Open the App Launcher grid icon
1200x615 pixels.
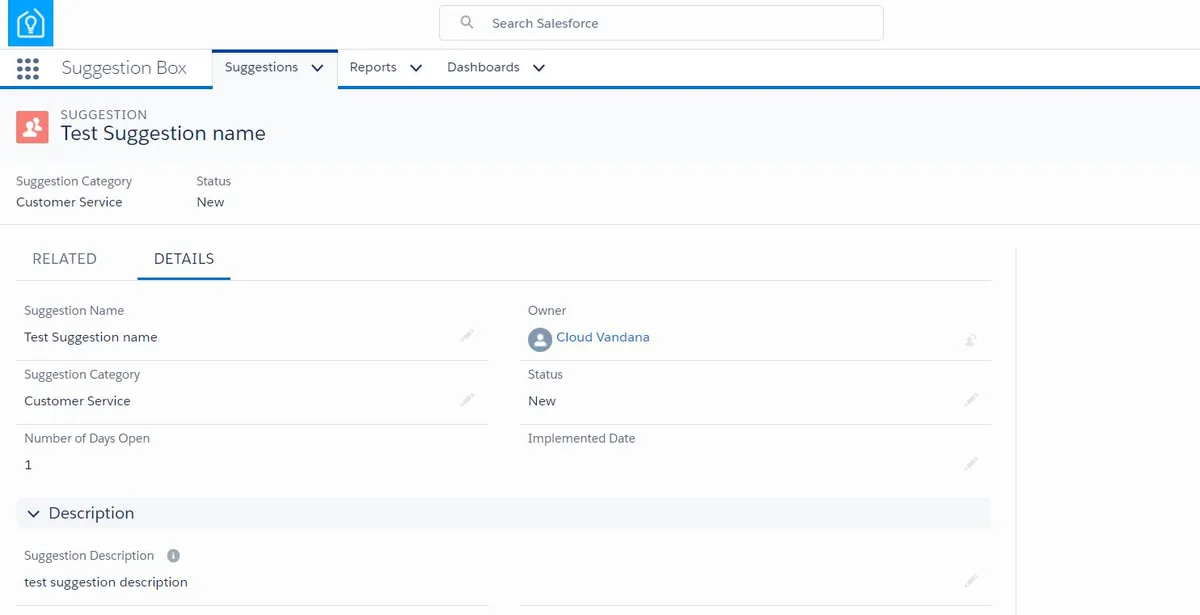click(x=28, y=68)
